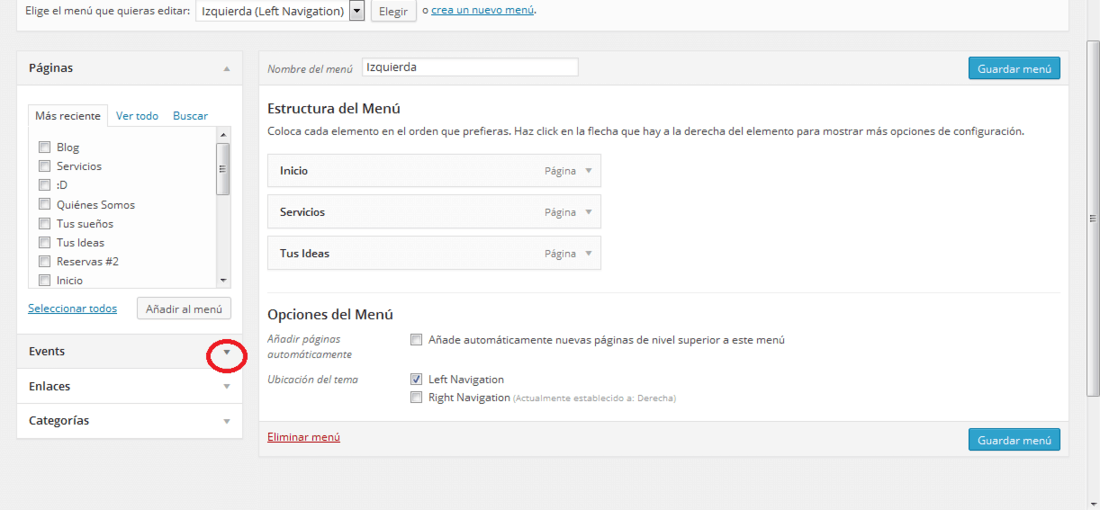This screenshot has width=1100, height=510.
Task: Check the Tus Ideas page checkbox
Action: click(44, 242)
